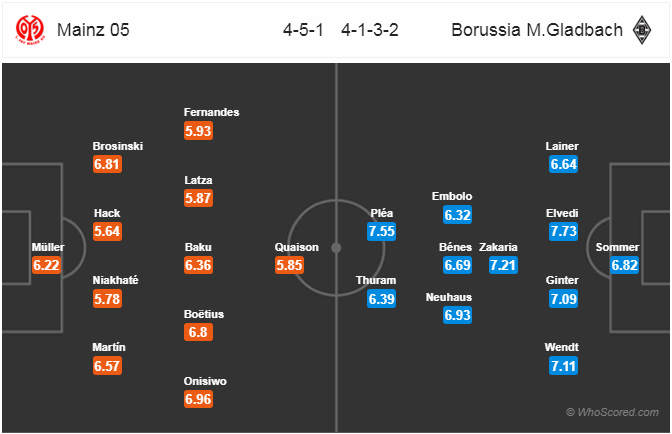Click the Fernandes player name
The image size is (672, 434).
click(x=211, y=112)
